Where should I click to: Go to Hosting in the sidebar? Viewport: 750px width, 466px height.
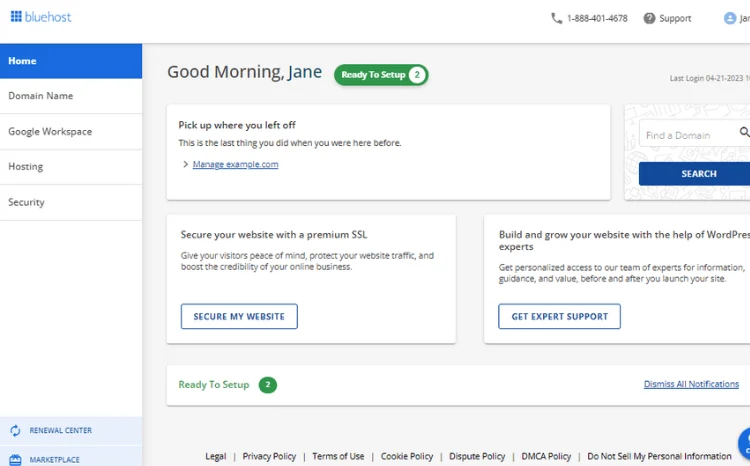click(x=71, y=167)
